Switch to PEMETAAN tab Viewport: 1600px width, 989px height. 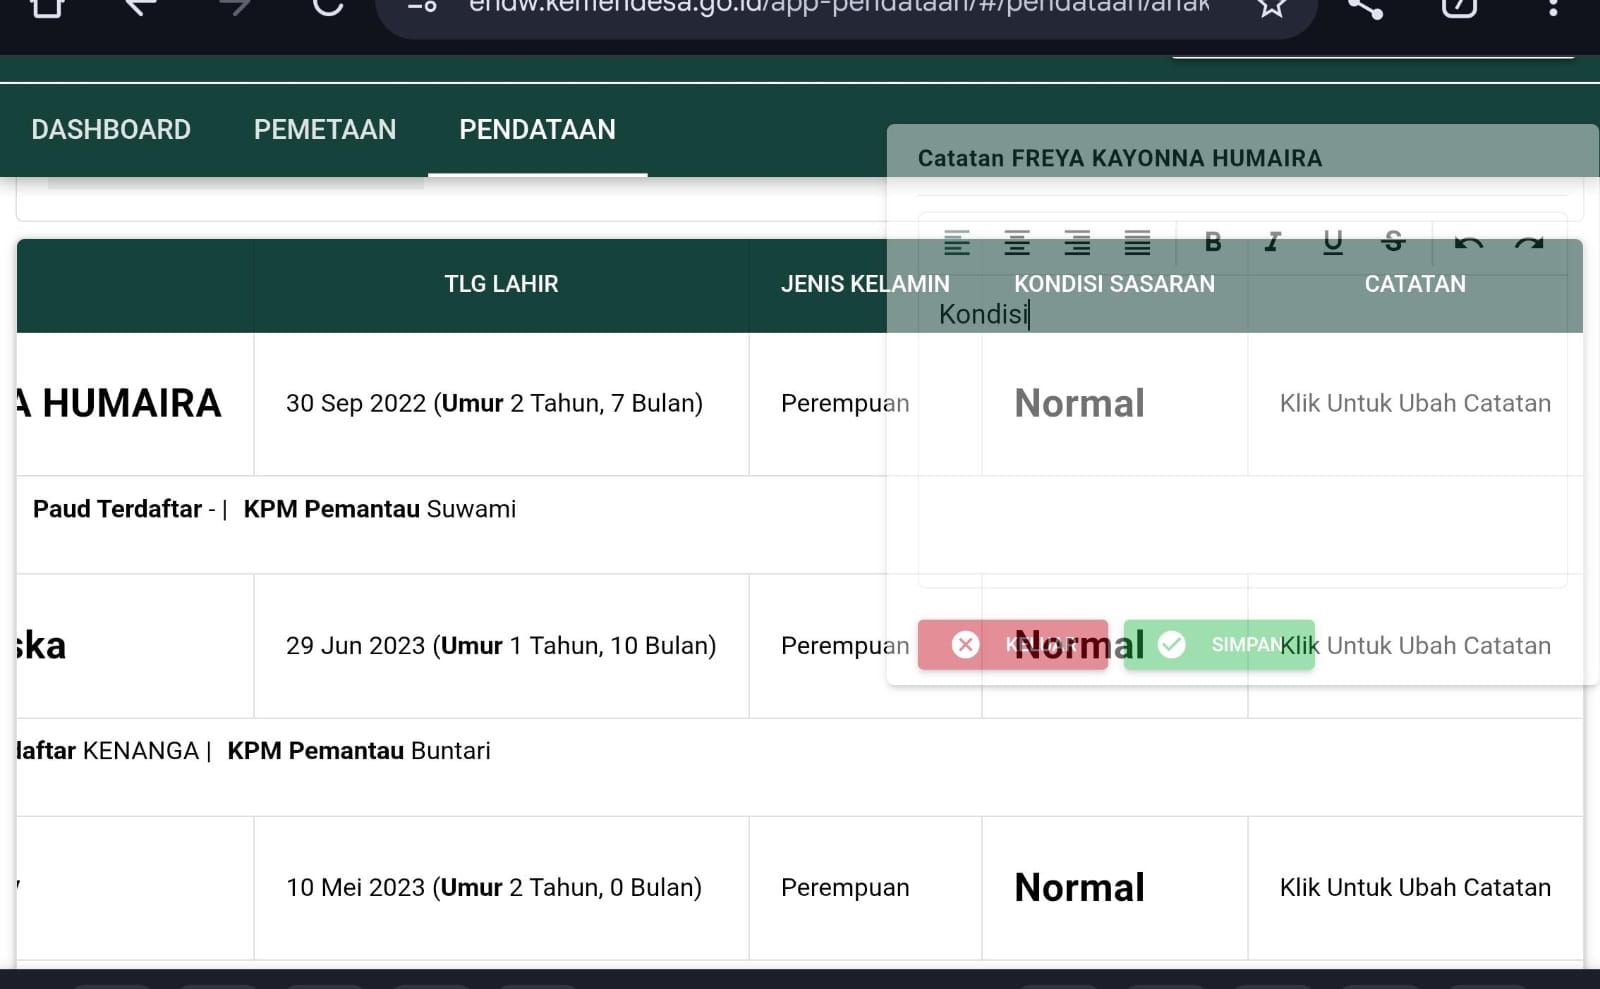[325, 129]
